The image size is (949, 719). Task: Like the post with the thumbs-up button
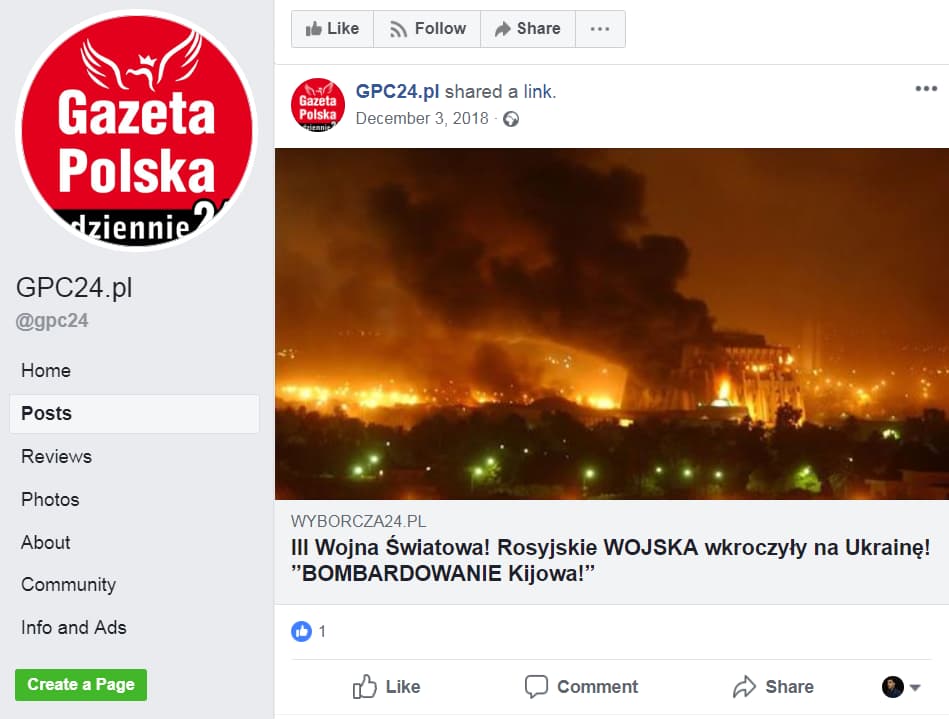[x=386, y=686]
